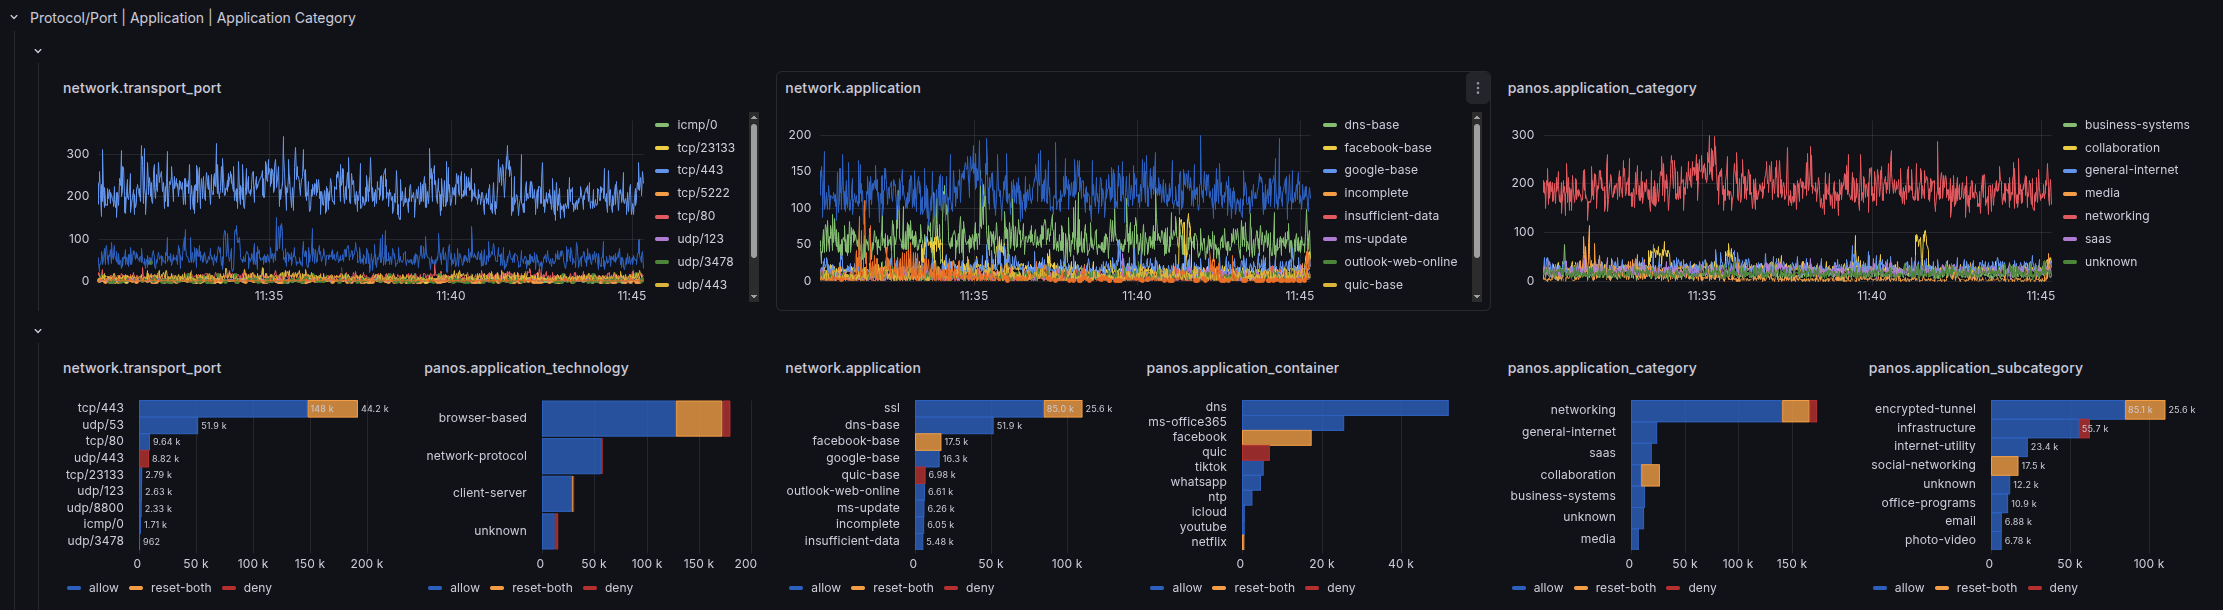Click scroll-down arrow in network.application legend
This screenshot has width=2223, height=610.
pyautogui.click(x=1476, y=297)
